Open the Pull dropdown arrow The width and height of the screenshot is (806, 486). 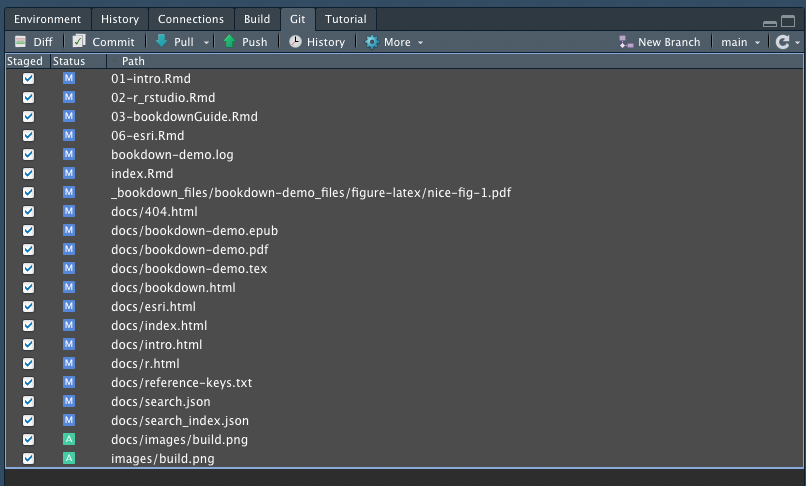point(206,43)
